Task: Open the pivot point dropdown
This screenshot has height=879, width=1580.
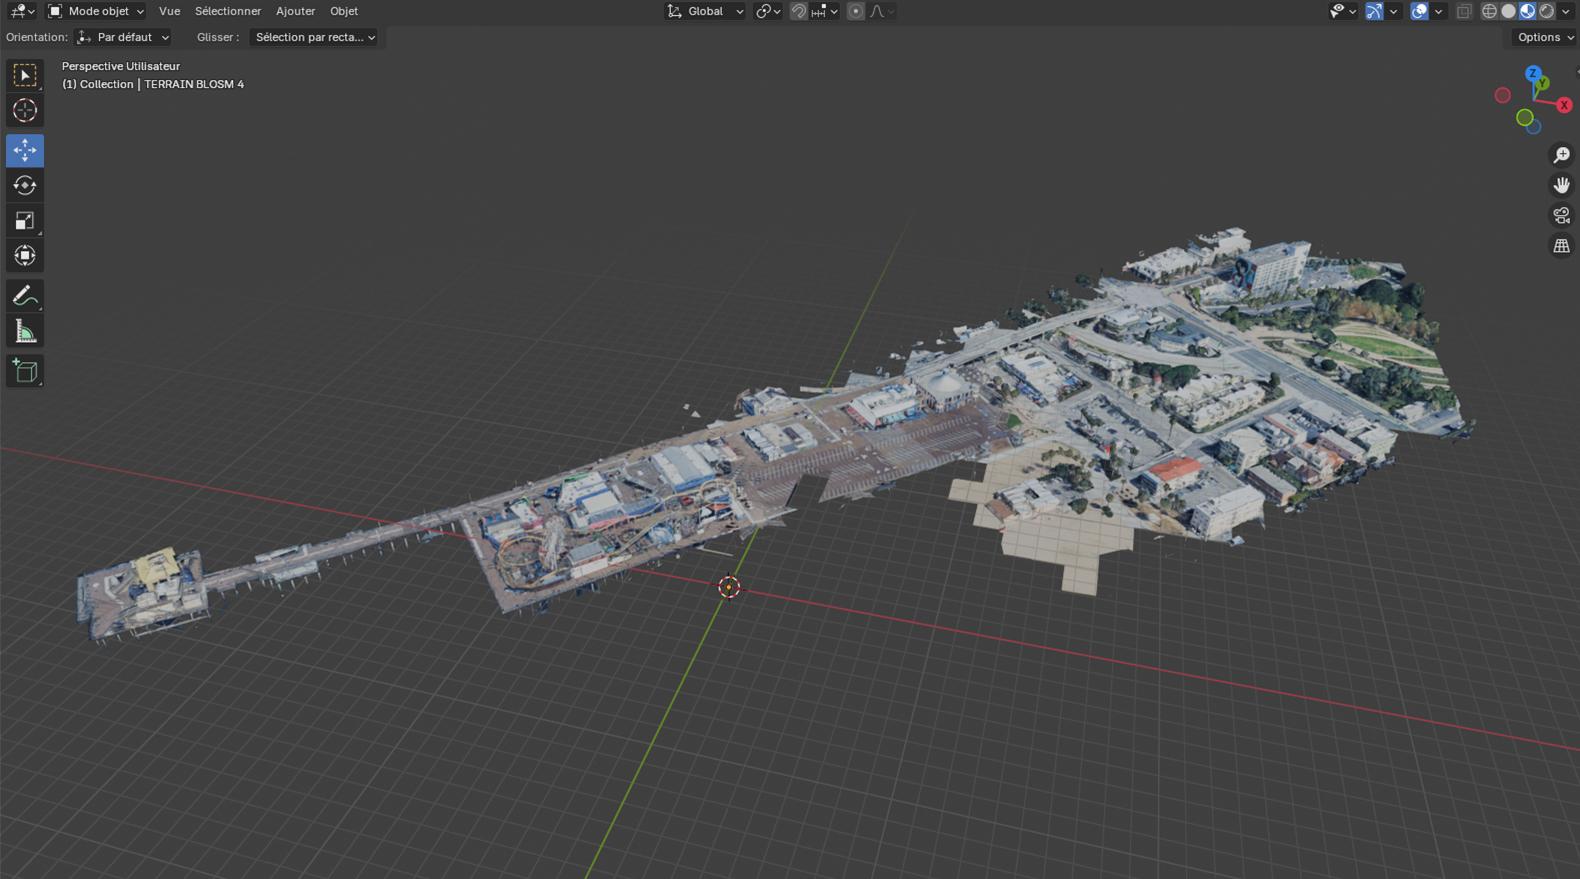Action: tap(768, 11)
